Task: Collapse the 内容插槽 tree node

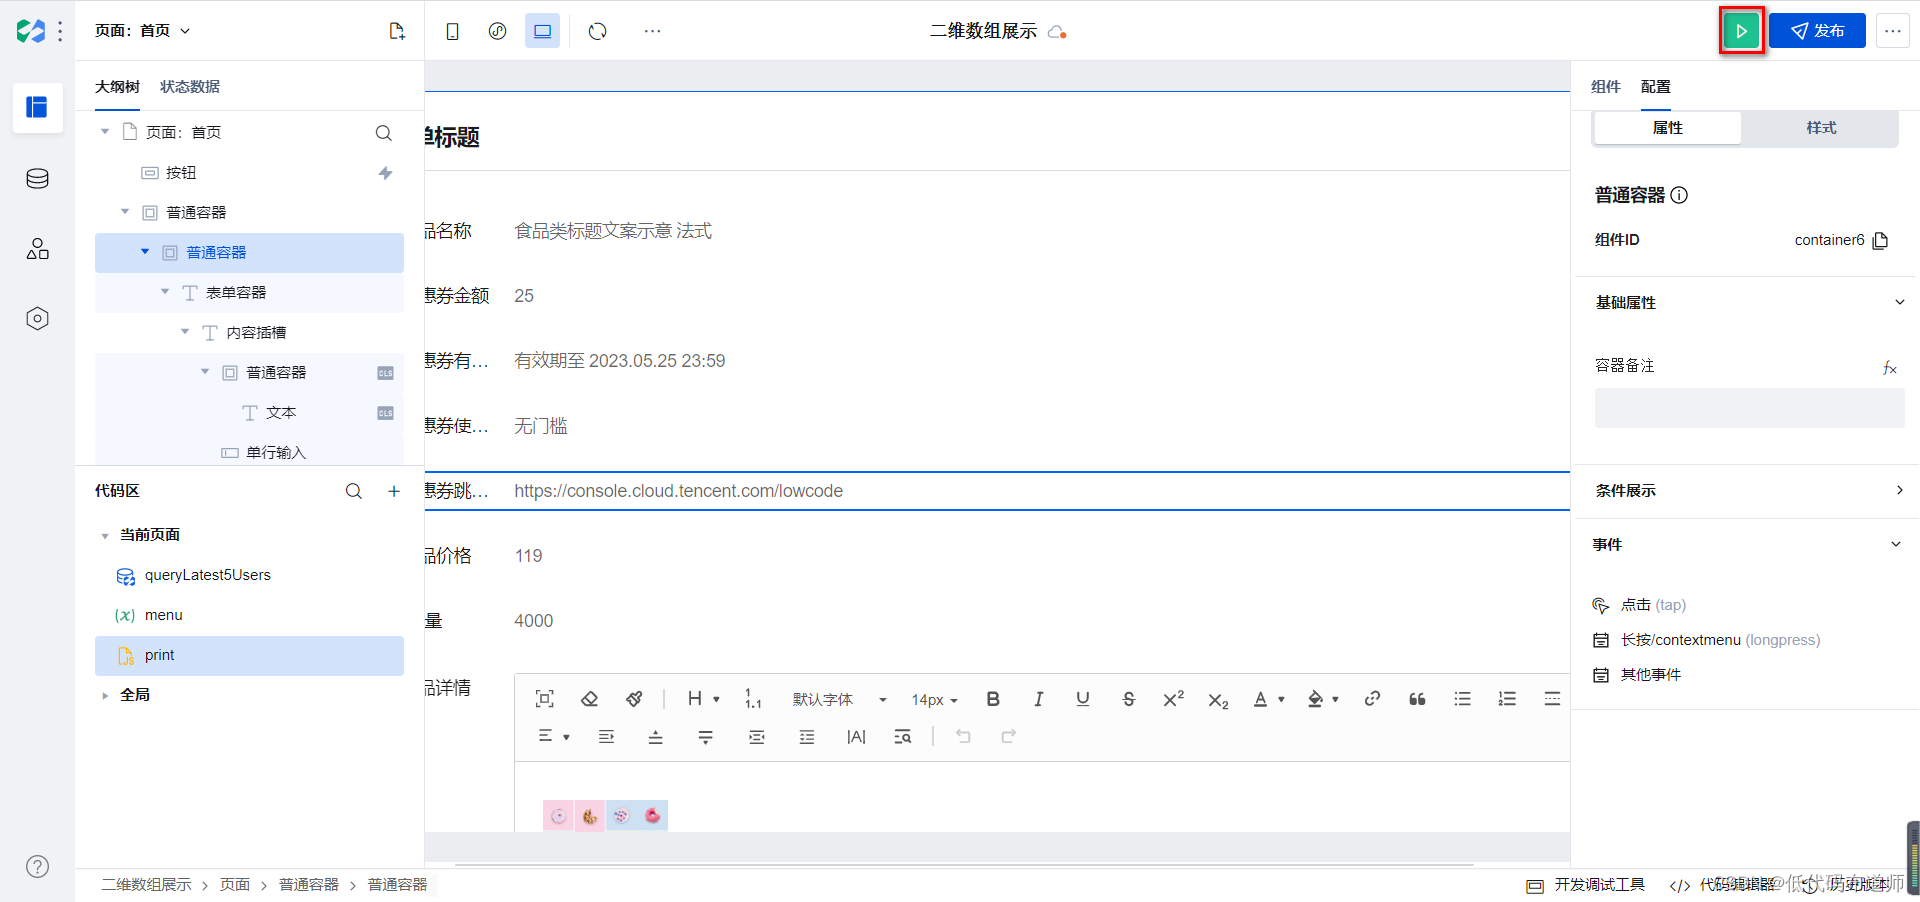Action: click(185, 332)
